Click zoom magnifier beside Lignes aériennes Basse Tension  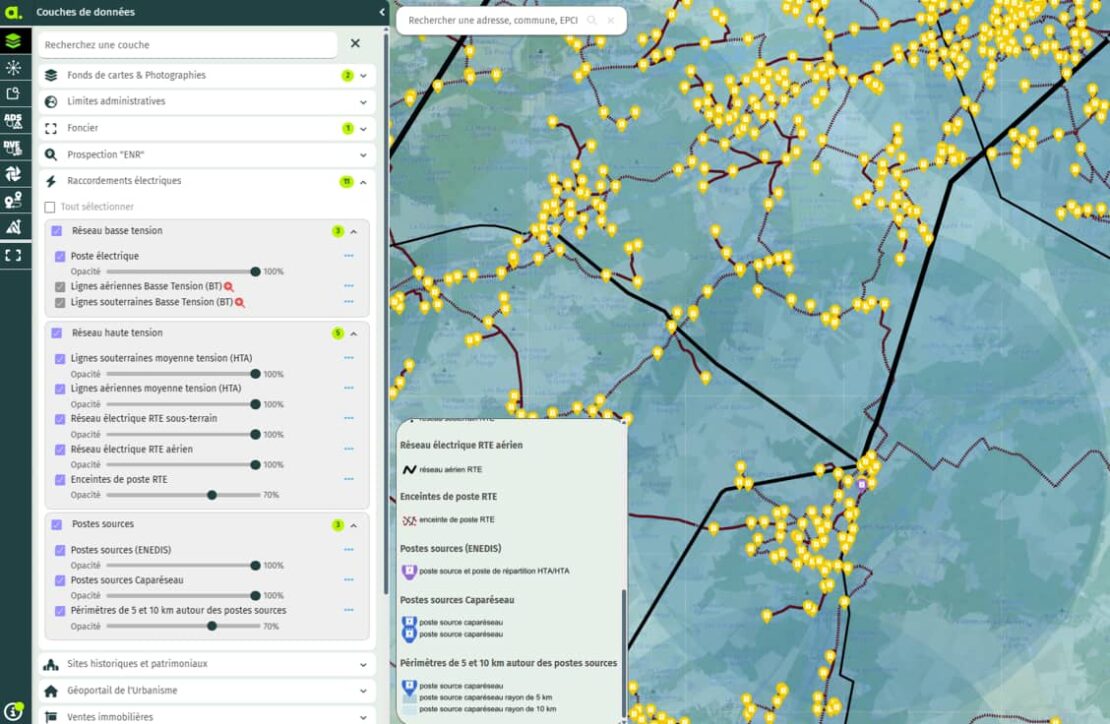[x=229, y=287]
